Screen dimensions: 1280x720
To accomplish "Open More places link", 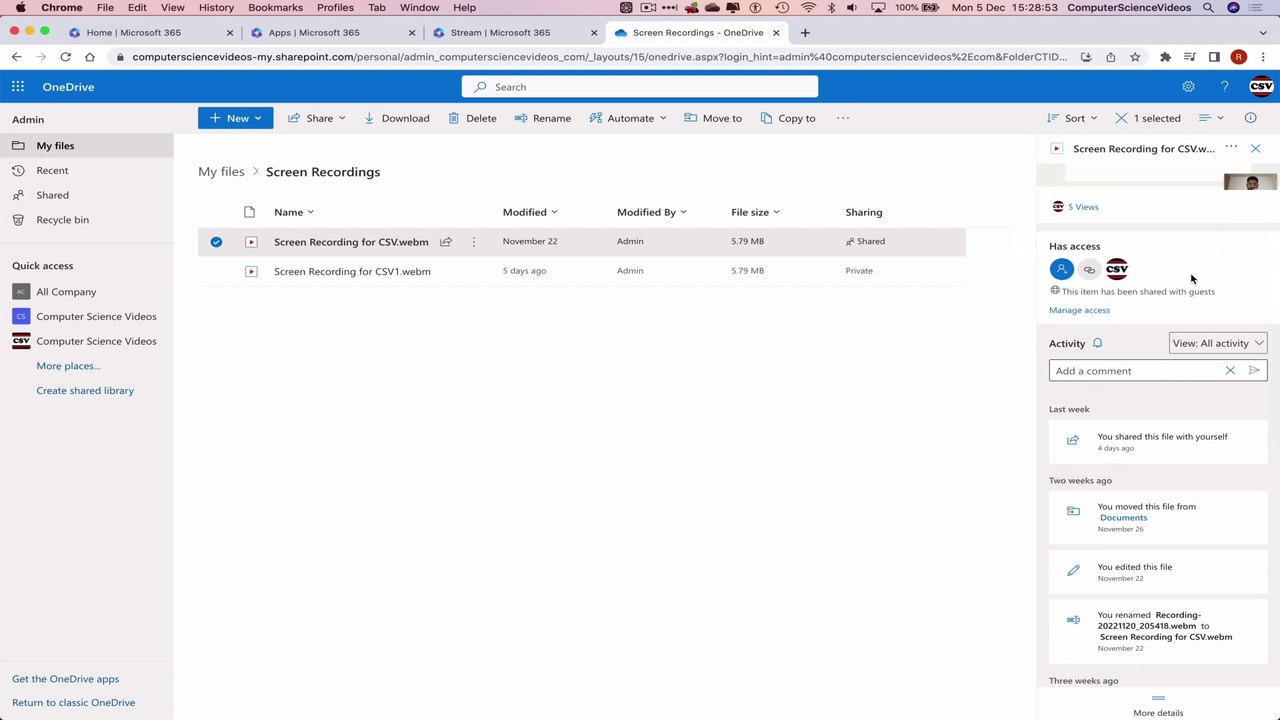I will coord(68,366).
